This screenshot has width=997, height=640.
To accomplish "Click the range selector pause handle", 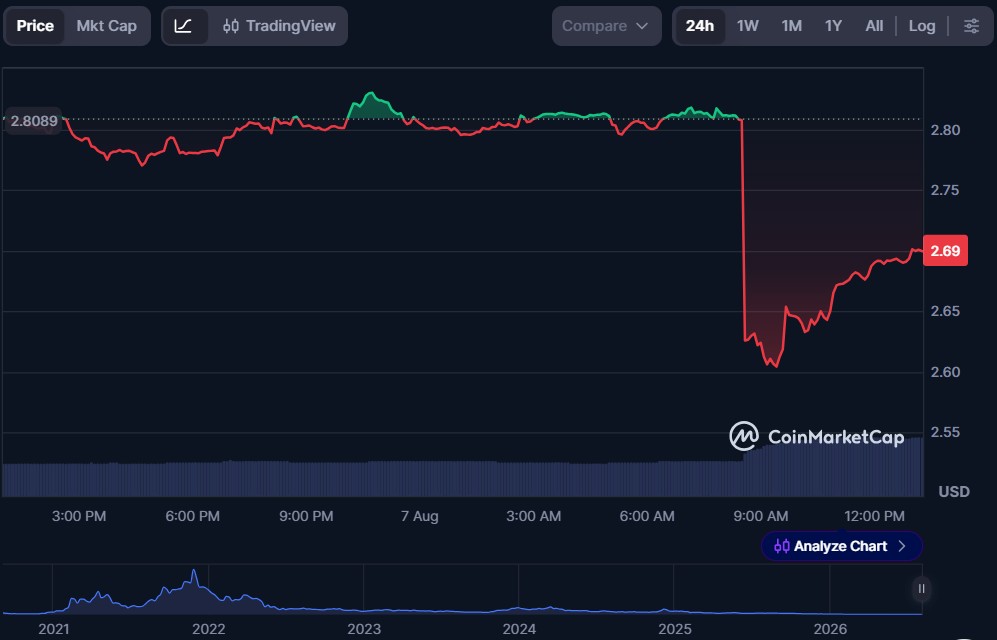I will [921, 589].
